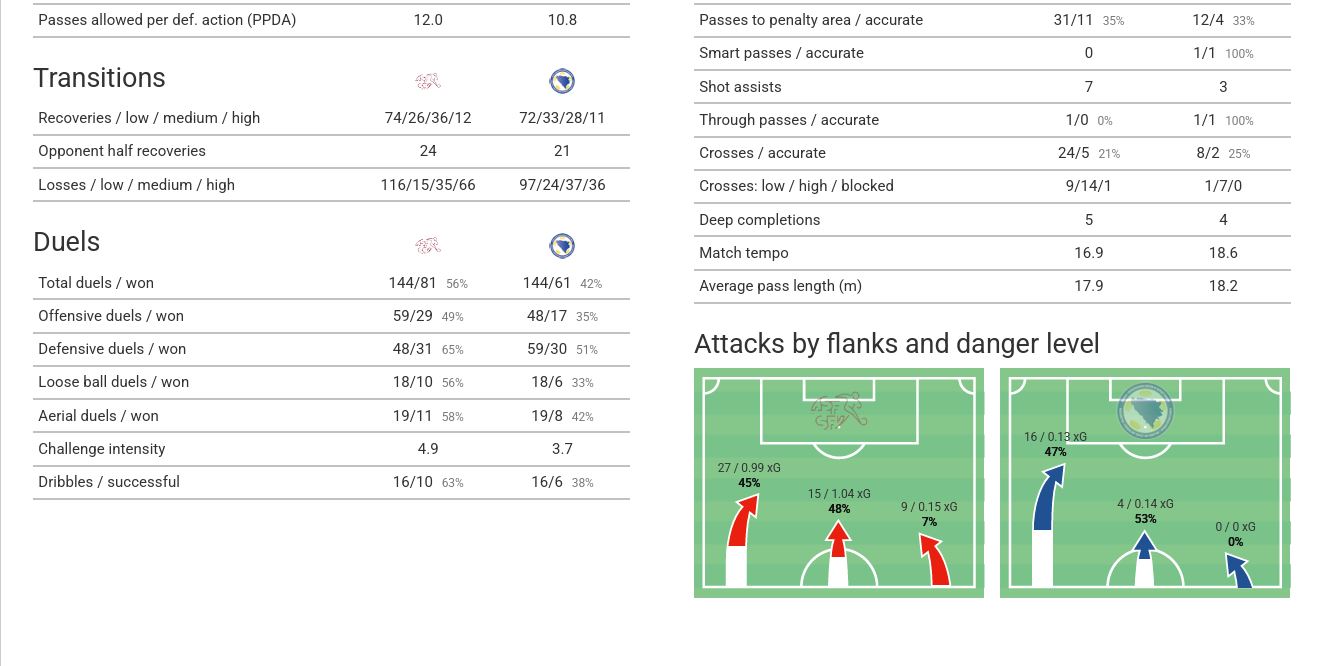Click Switzerland crest watermark on pitch
This screenshot has width=1329, height=666.
tap(838, 411)
